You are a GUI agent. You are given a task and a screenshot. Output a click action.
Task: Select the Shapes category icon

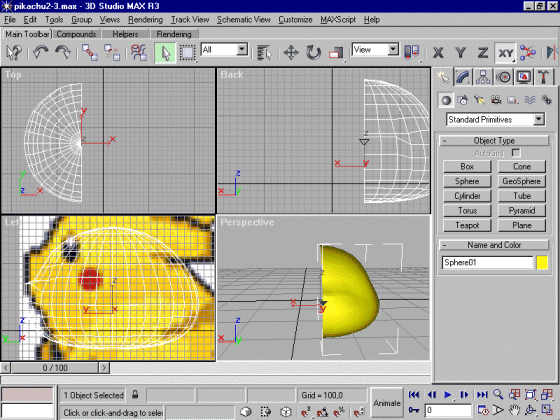tap(462, 100)
